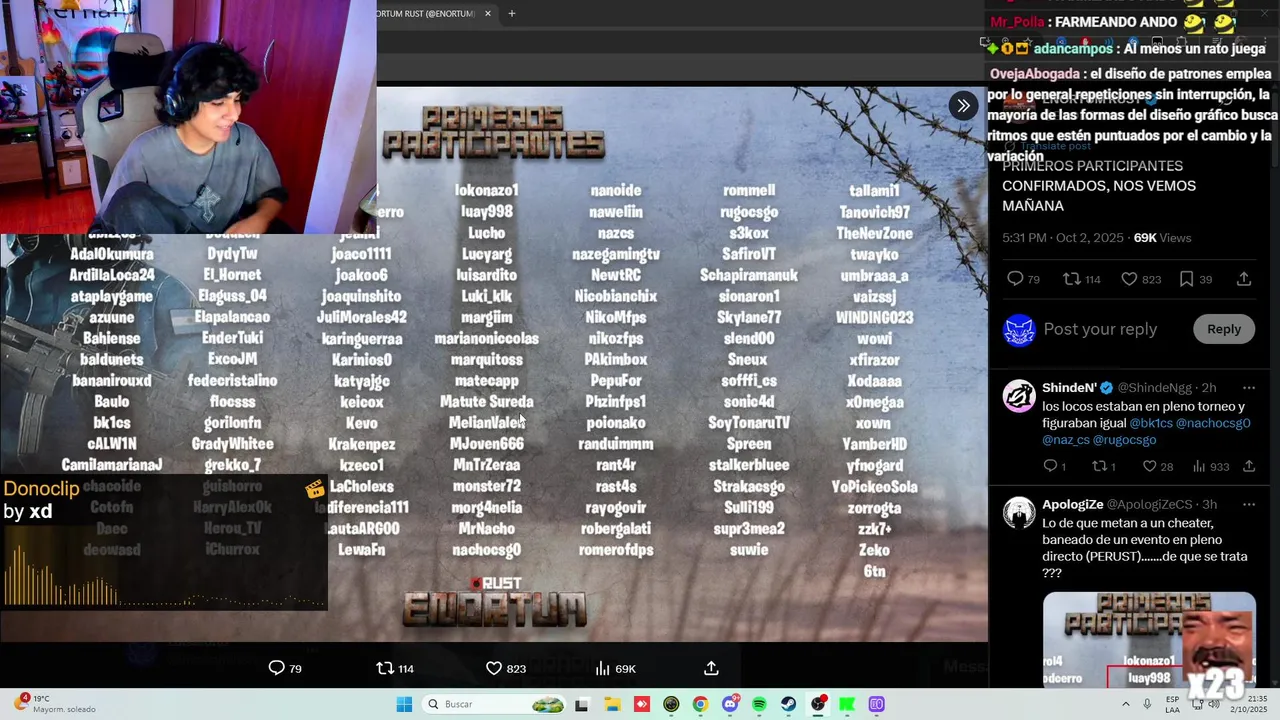This screenshot has height=720, width=1280.
Task: Open the more options menu on ShindeN' reply
Action: (1248, 388)
